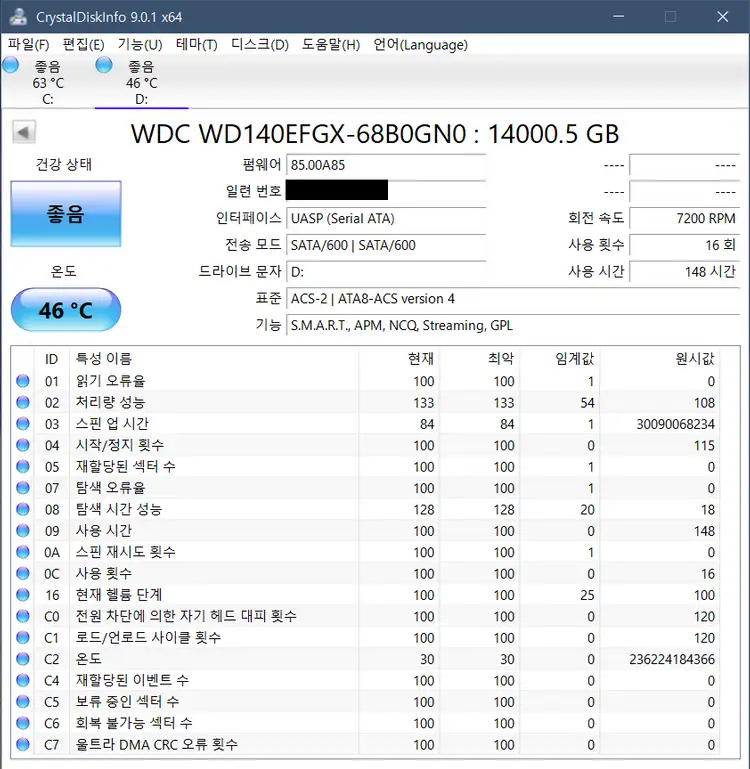Open the 도움말(H) menu
750x769 pixels.
pyautogui.click(x=331, y=45)
